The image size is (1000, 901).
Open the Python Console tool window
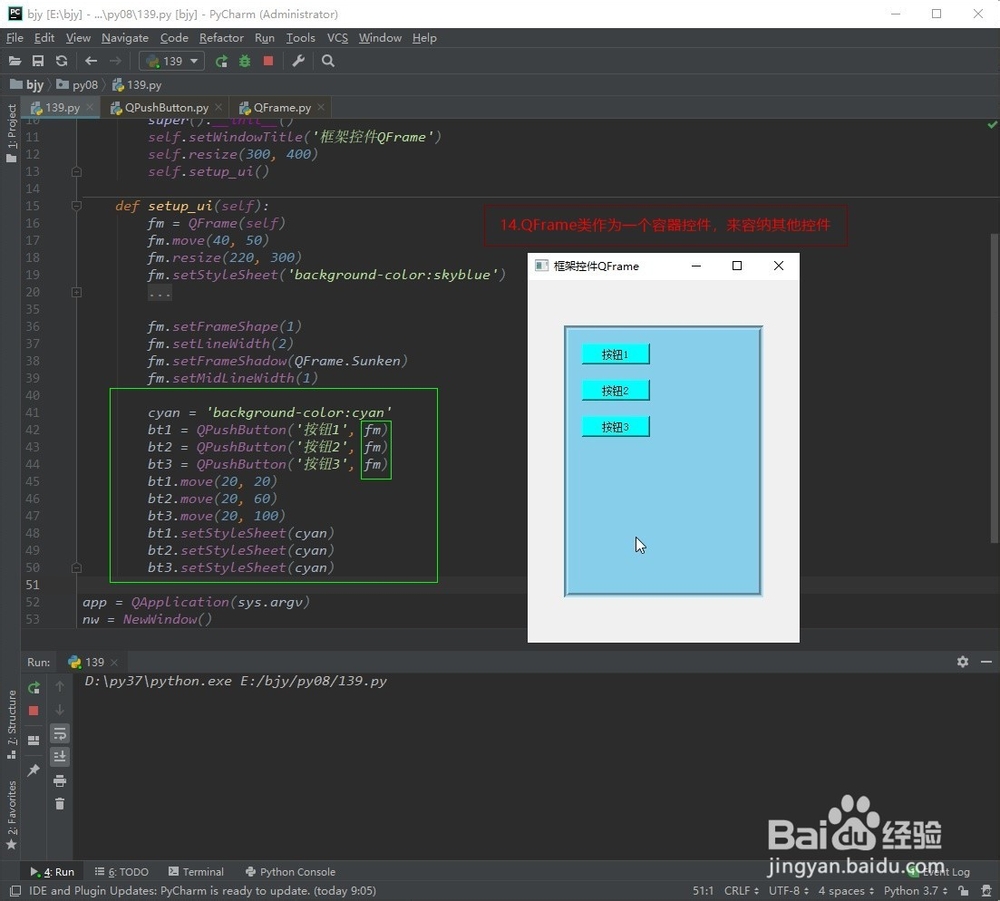pyautogui.click(x=290, y=872)
